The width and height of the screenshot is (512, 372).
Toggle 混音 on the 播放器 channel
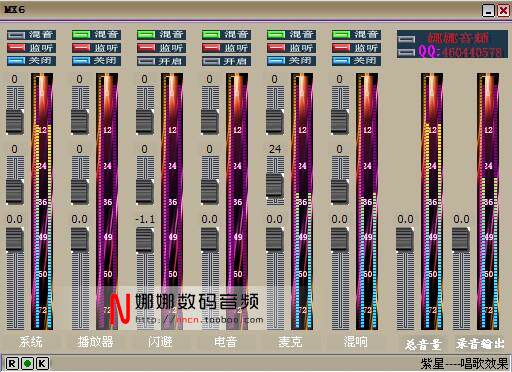click(x=96, y=35)
